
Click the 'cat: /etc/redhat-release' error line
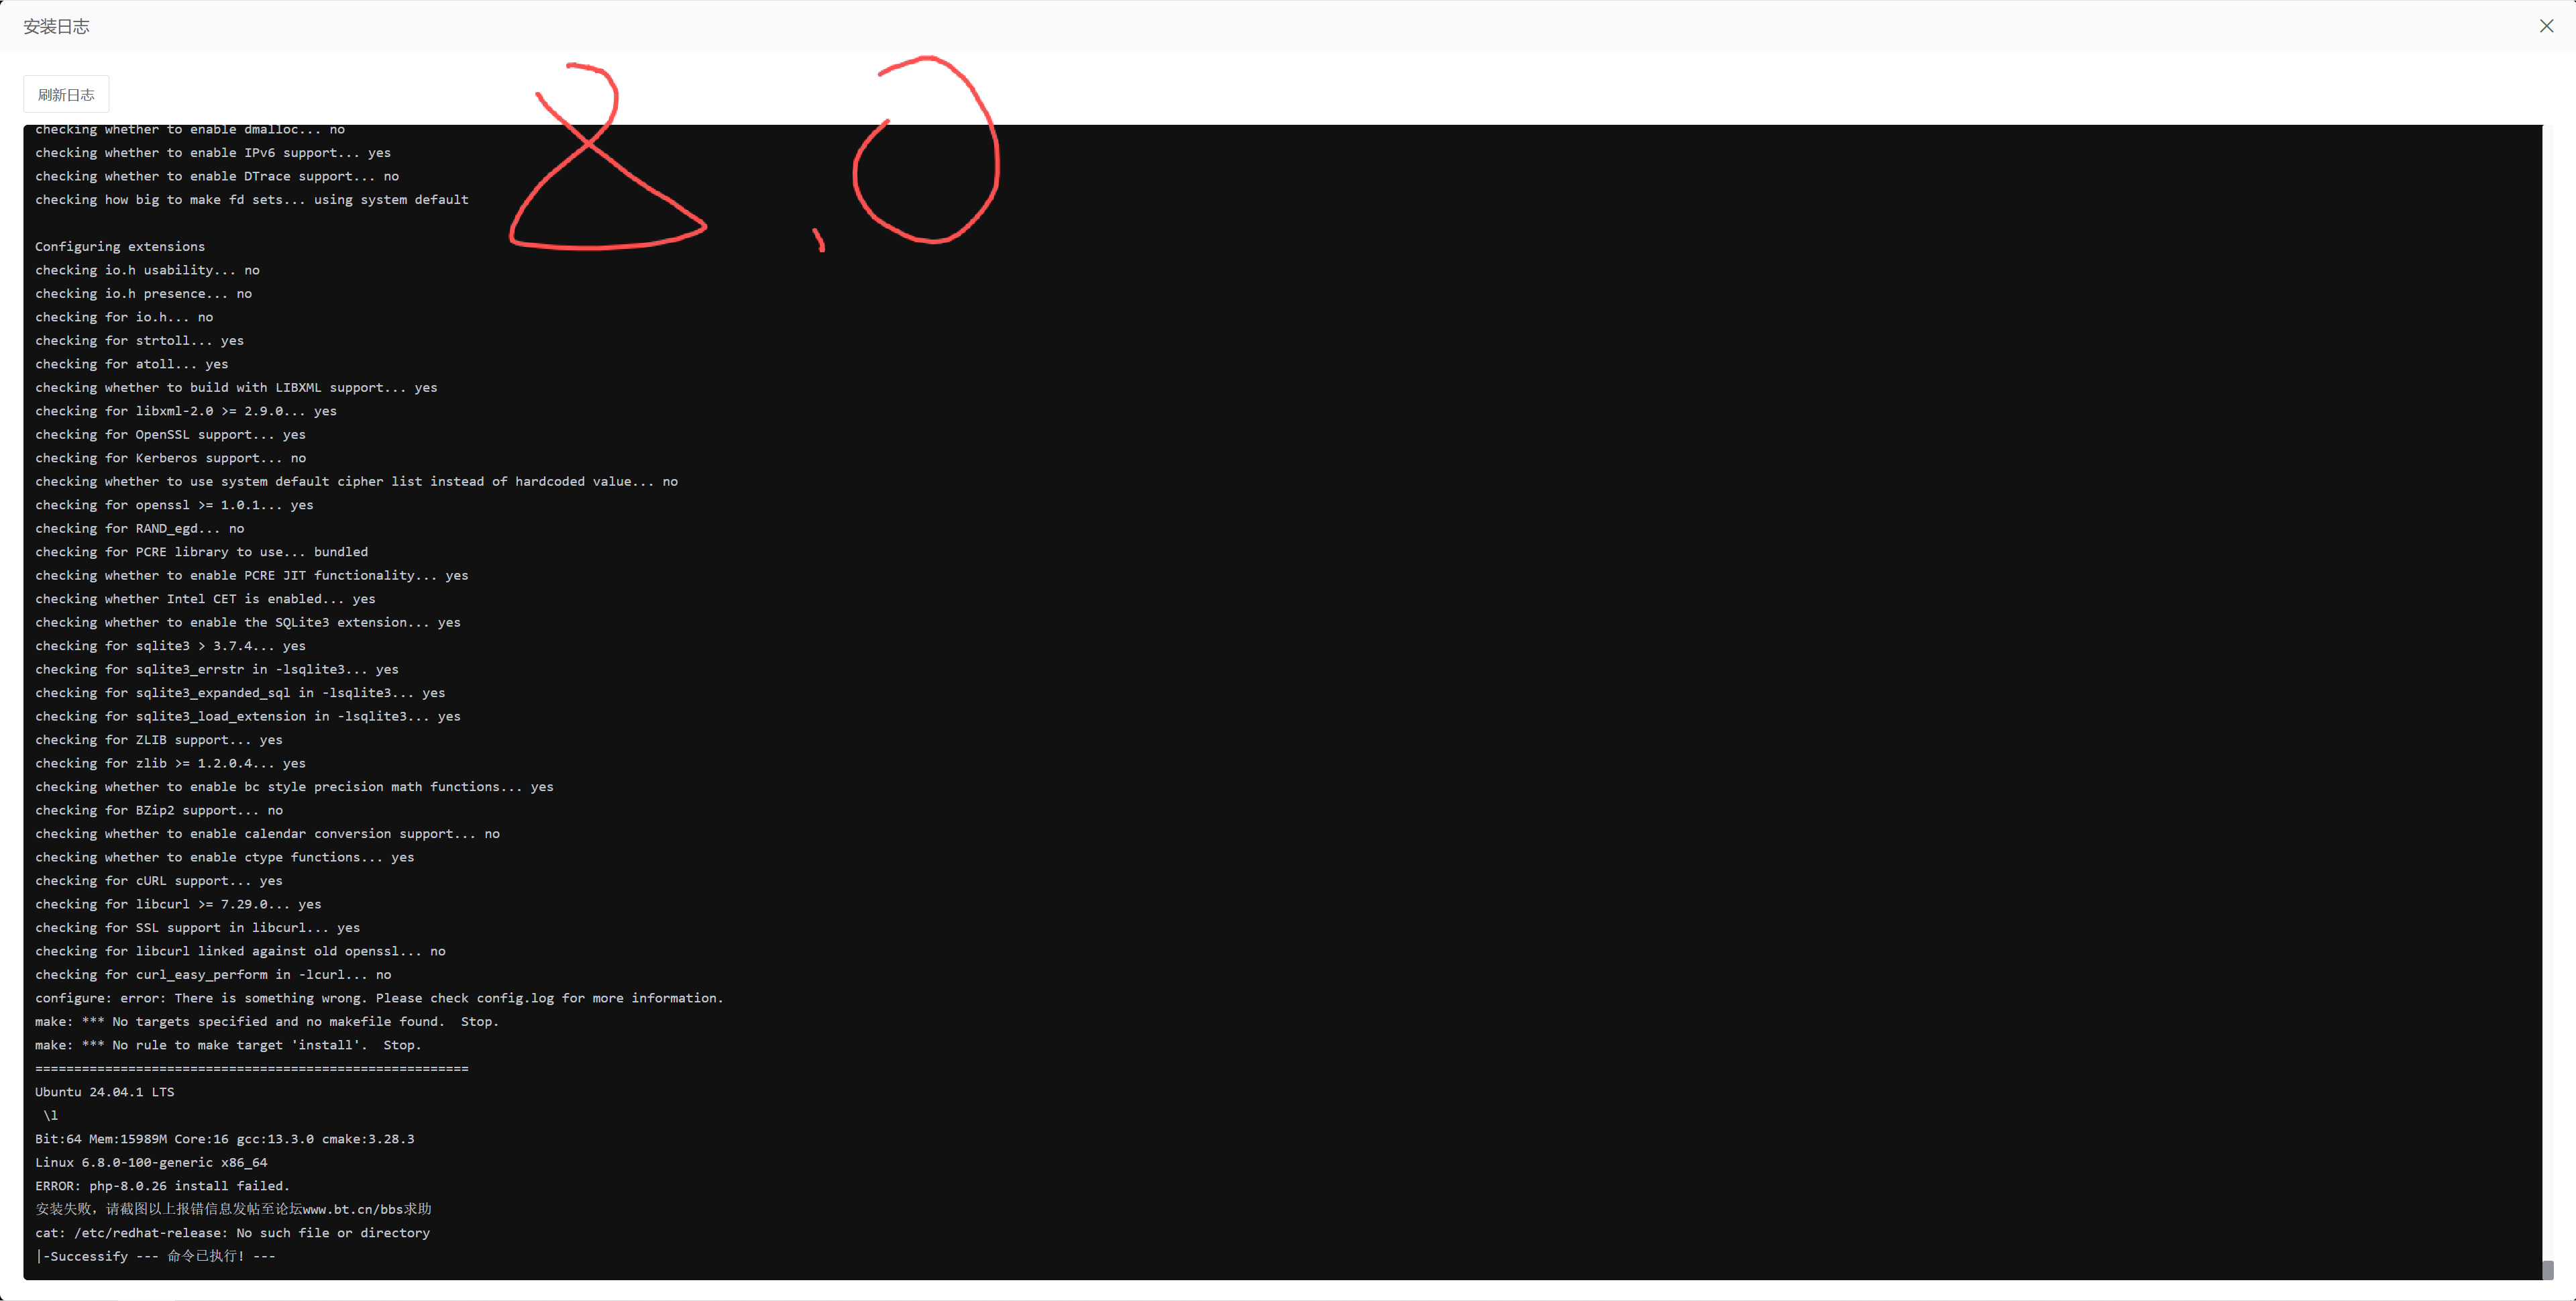coord(232,1233)
